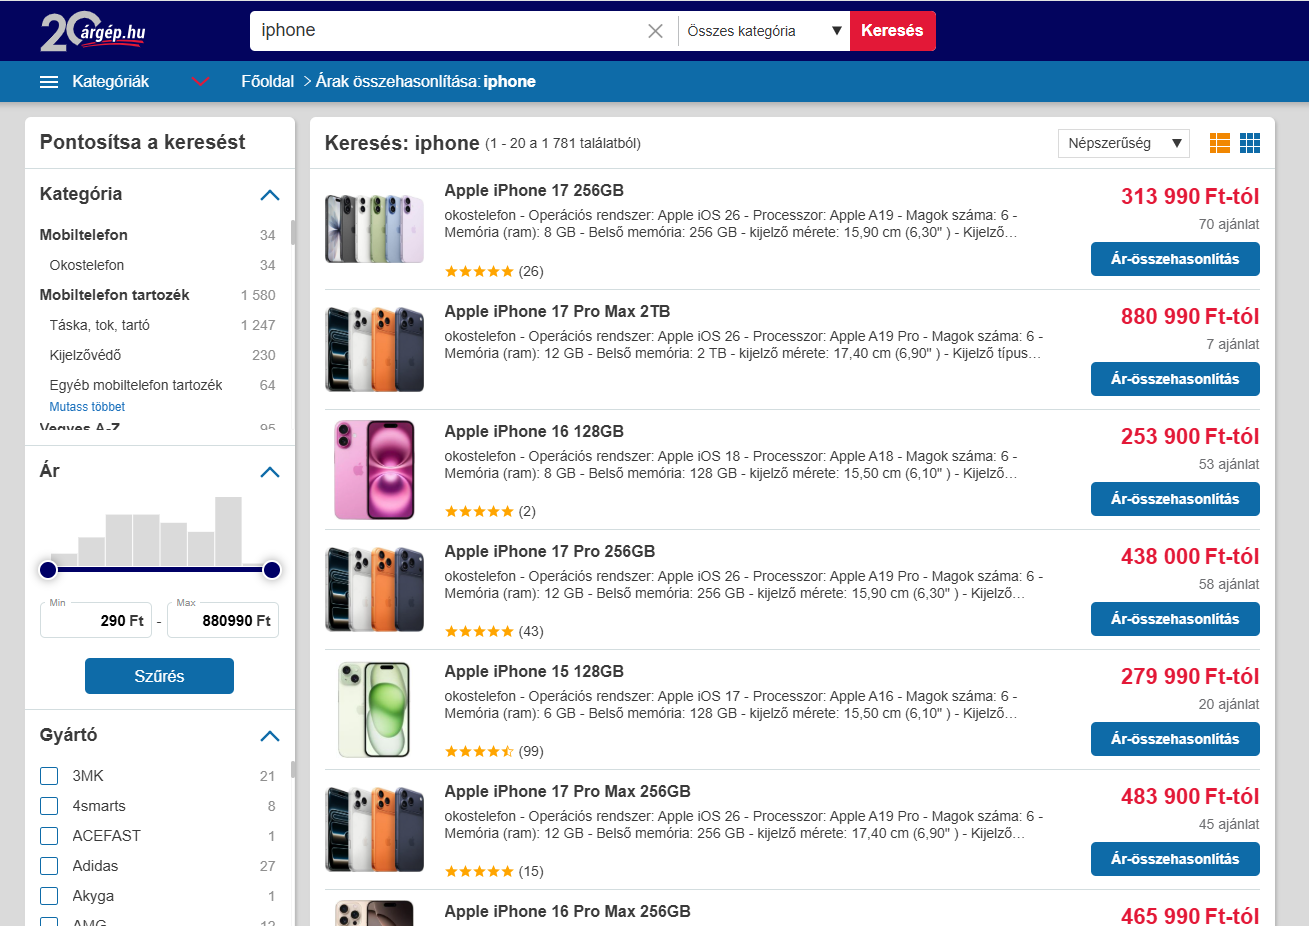
Task: Click the maximum price slider handle
Action: point(272,570)
